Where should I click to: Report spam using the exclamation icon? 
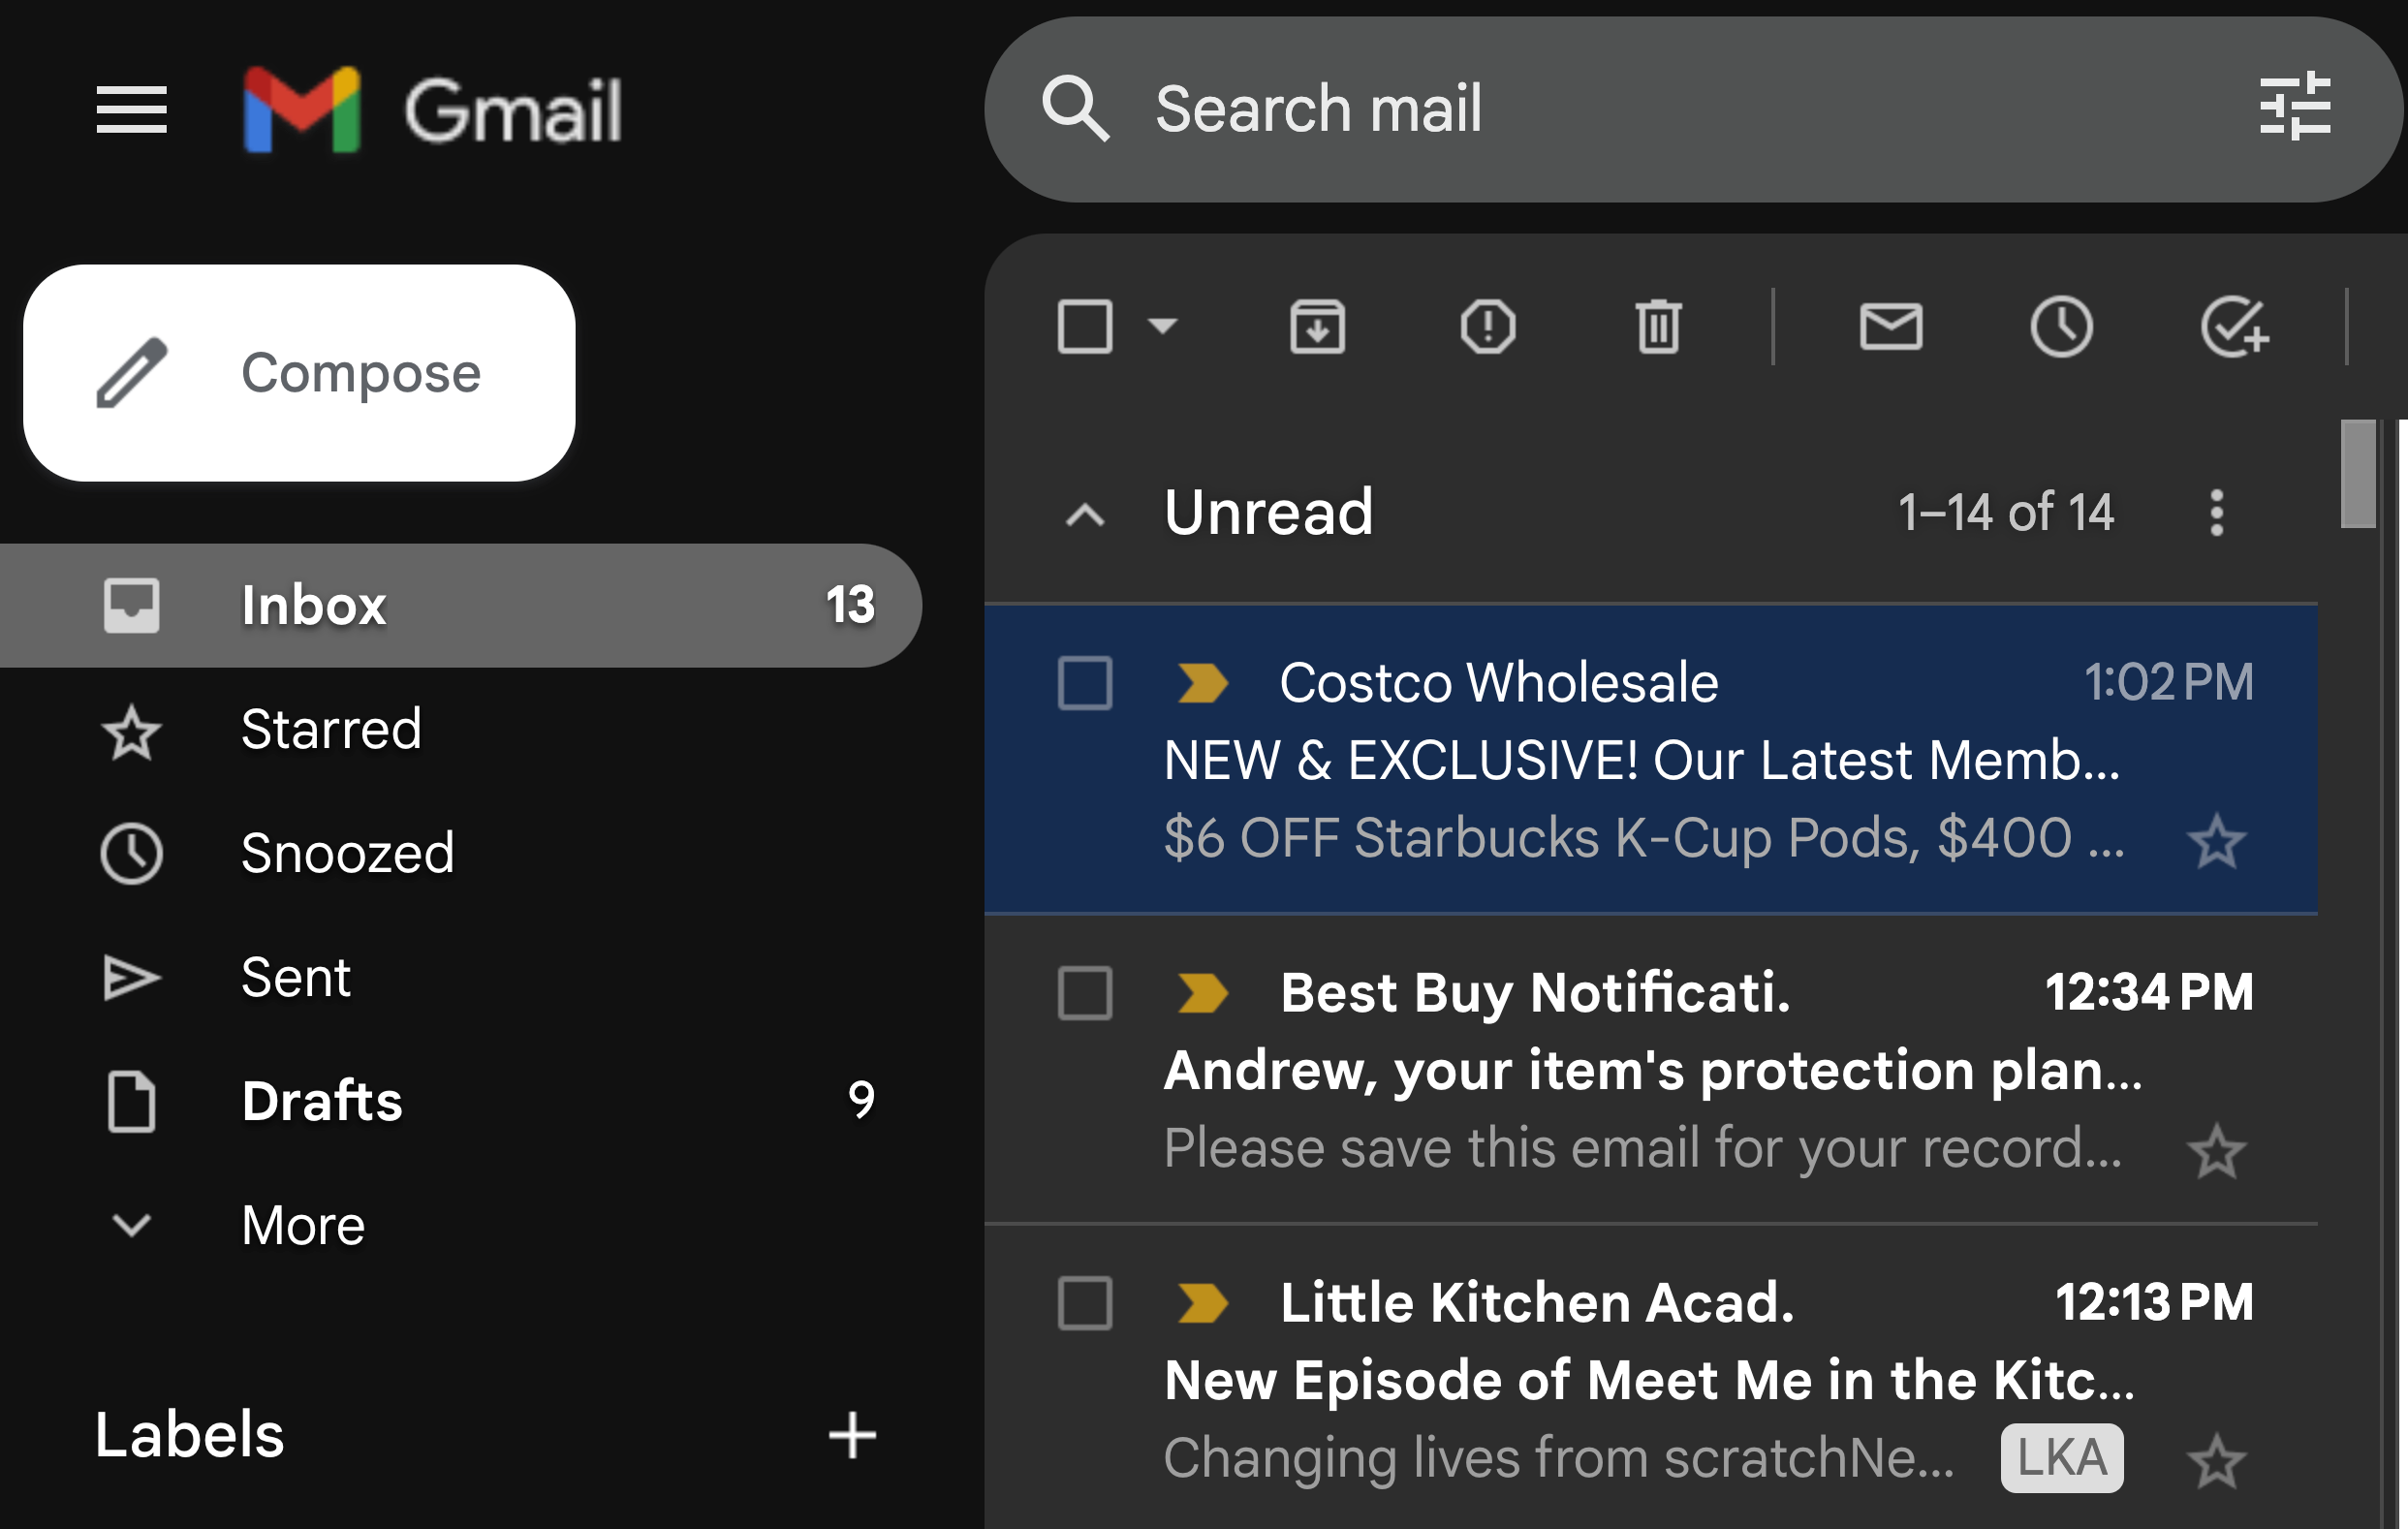(1488, 327)
